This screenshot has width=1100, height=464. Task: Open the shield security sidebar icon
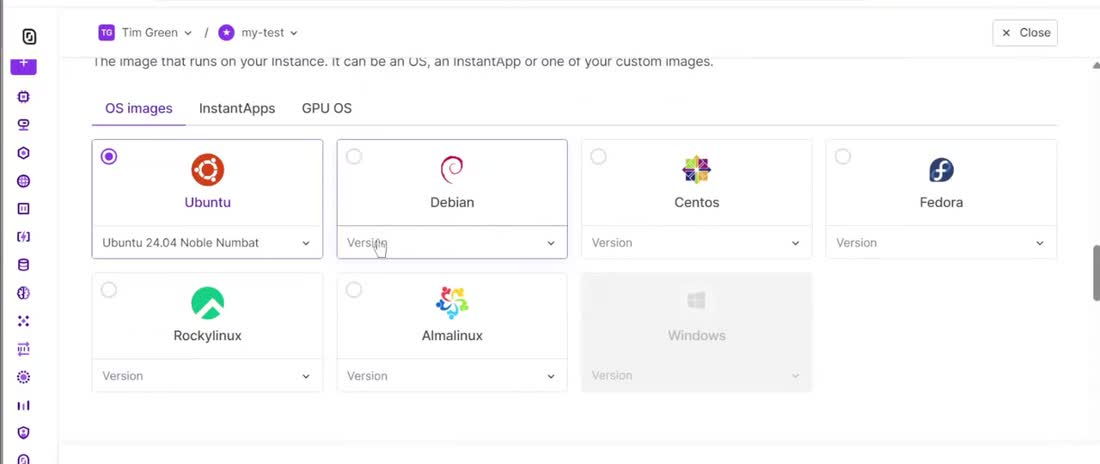[23, 433]
